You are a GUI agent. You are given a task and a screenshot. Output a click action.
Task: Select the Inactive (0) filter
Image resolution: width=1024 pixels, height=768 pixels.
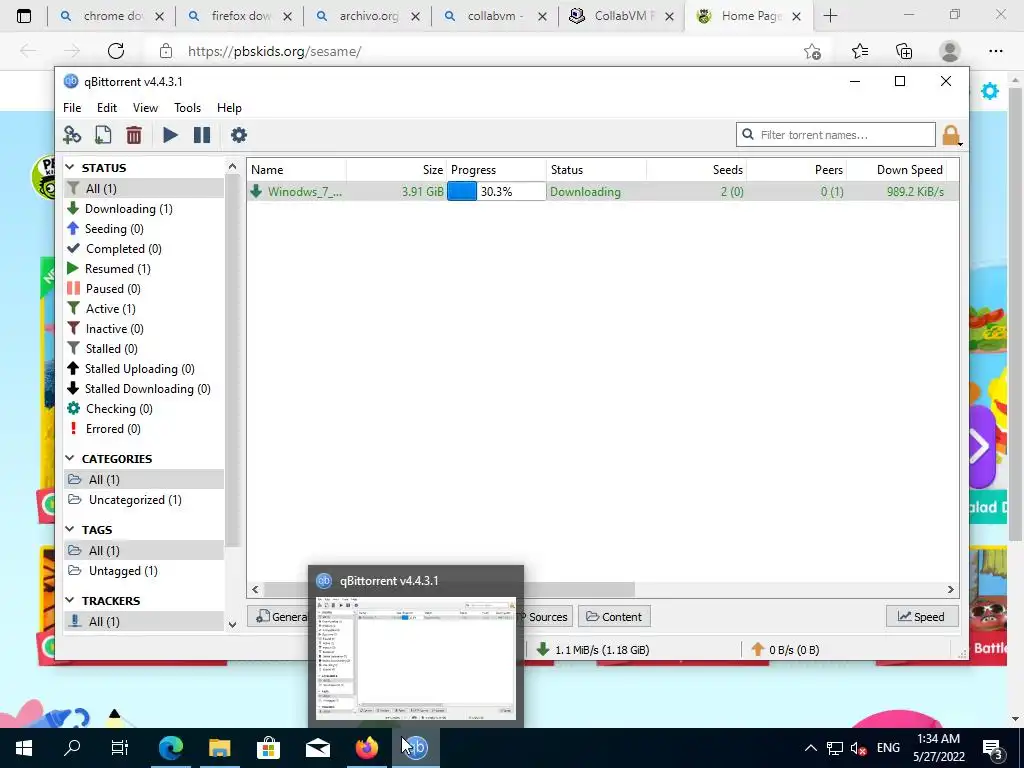coord(144,329)
